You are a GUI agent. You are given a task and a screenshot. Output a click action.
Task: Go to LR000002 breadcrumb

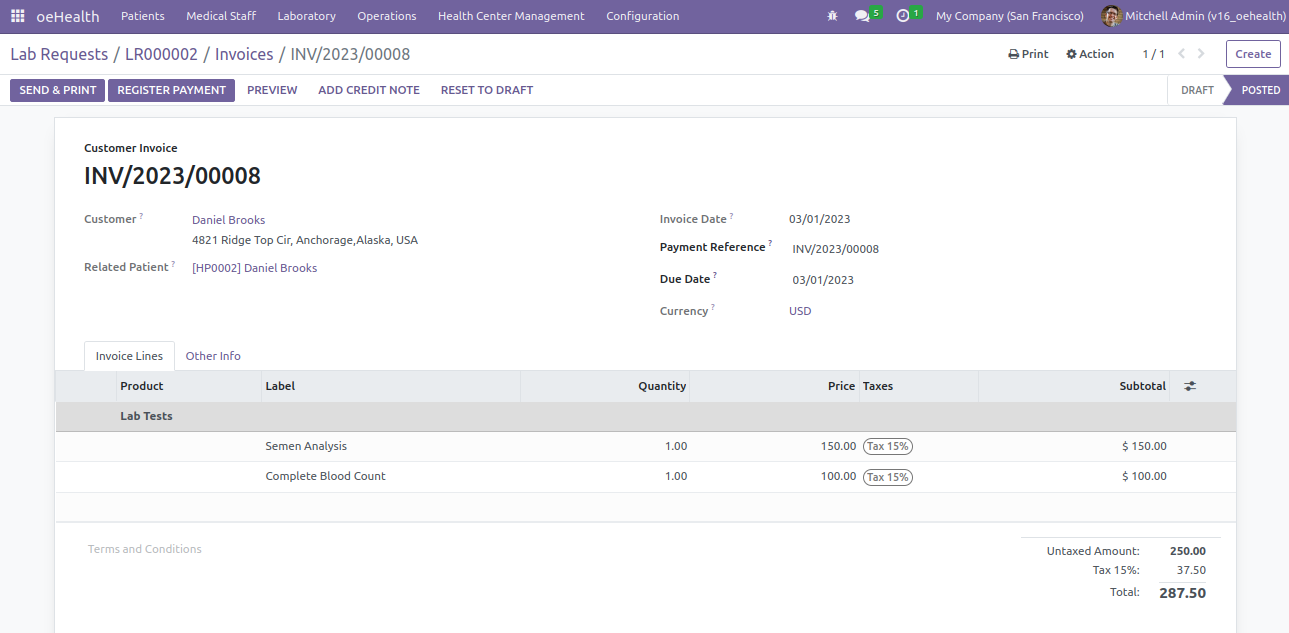coord(161,54)
